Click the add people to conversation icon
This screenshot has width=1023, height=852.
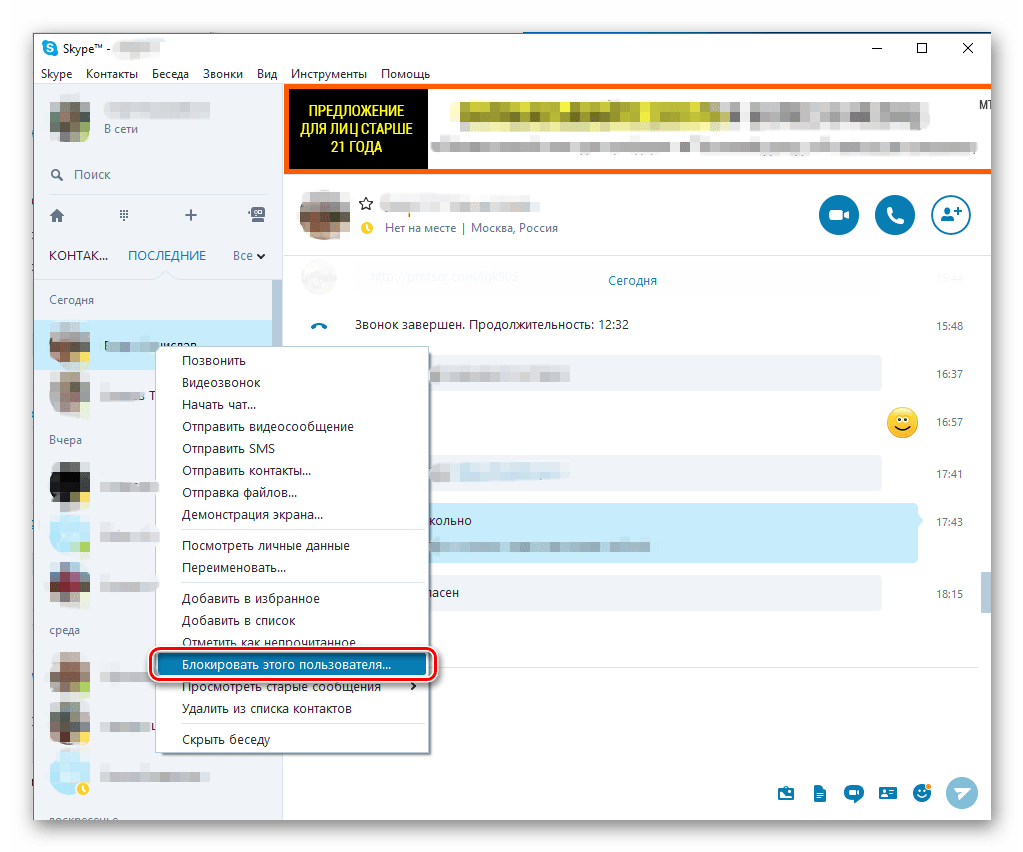[x=950, y=214]
